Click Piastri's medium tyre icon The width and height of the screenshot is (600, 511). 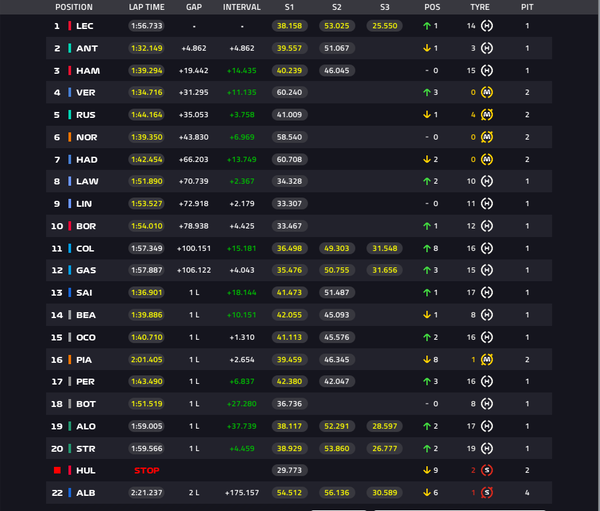(x=486, y=359)
